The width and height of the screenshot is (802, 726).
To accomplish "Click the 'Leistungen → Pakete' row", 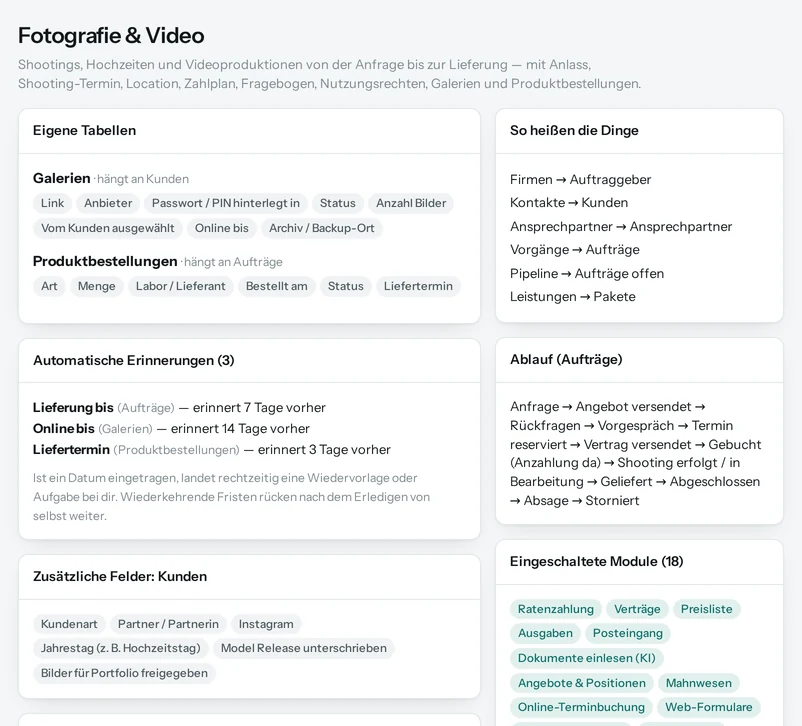I will 573,297.
